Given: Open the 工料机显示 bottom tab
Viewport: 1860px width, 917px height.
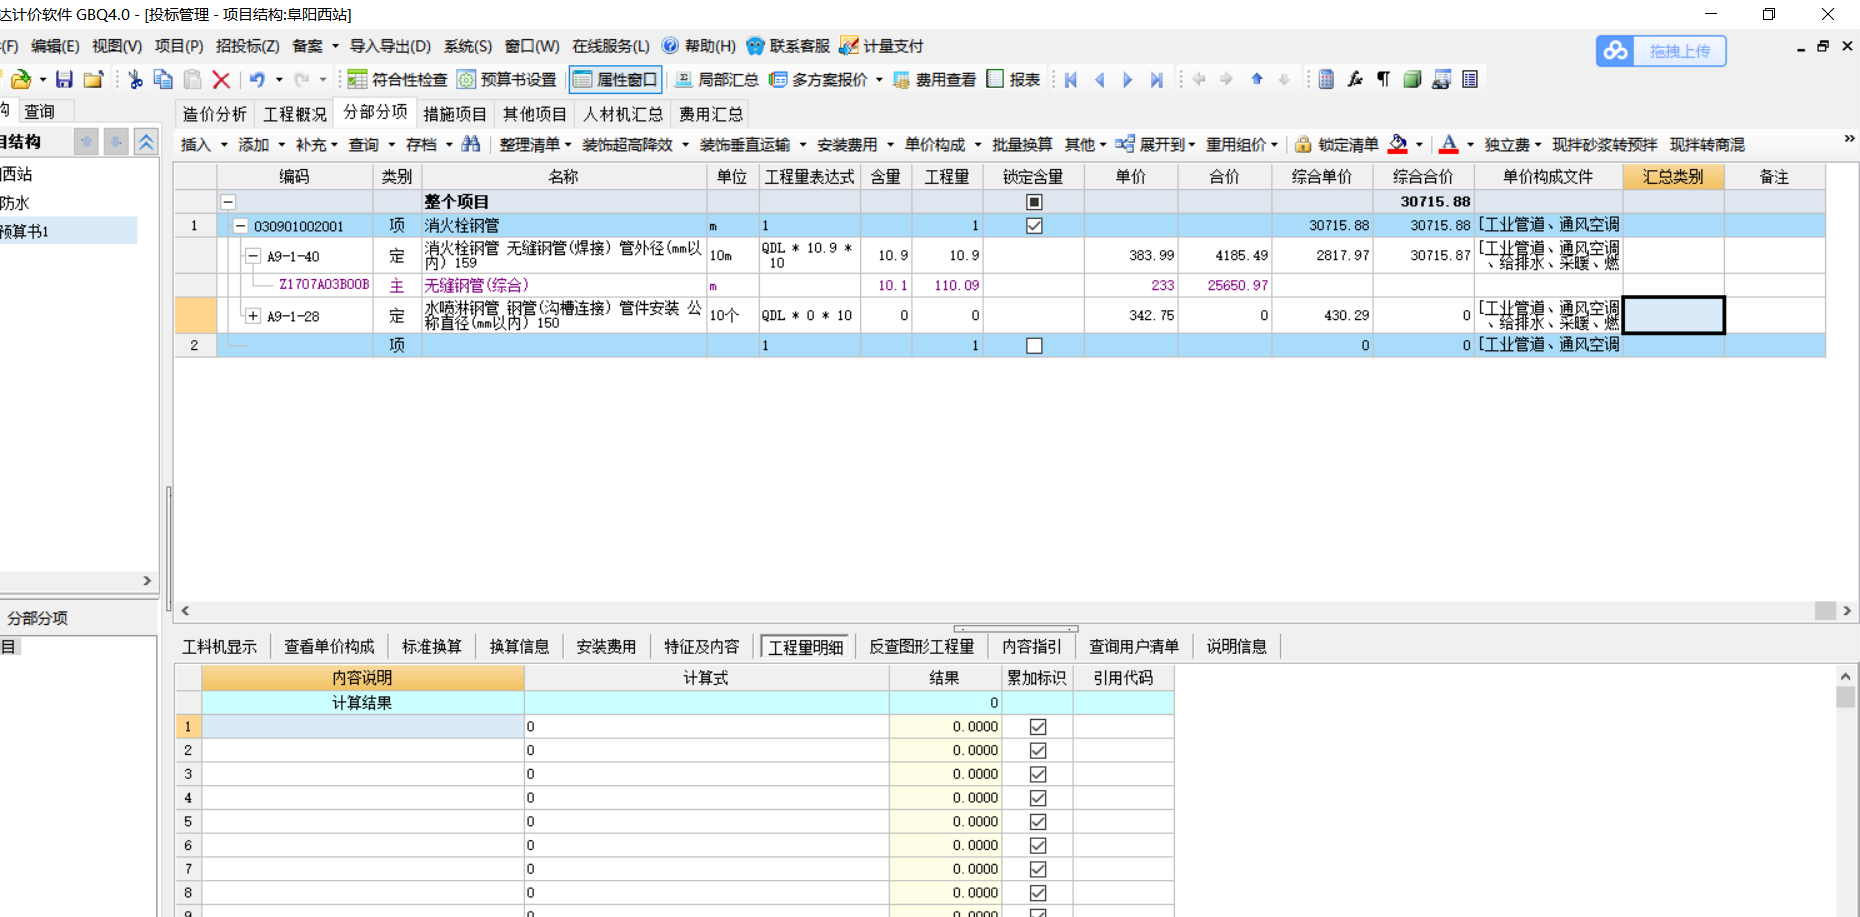Looking at the screenshot, I should tap(220, 647).
